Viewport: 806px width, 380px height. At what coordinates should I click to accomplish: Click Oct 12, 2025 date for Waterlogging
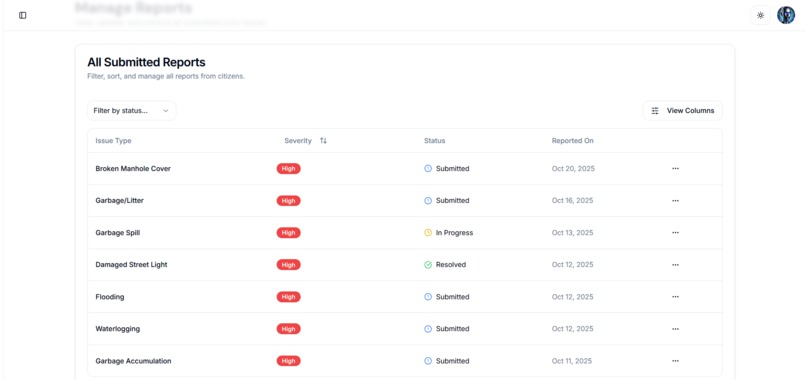point(573,329)
